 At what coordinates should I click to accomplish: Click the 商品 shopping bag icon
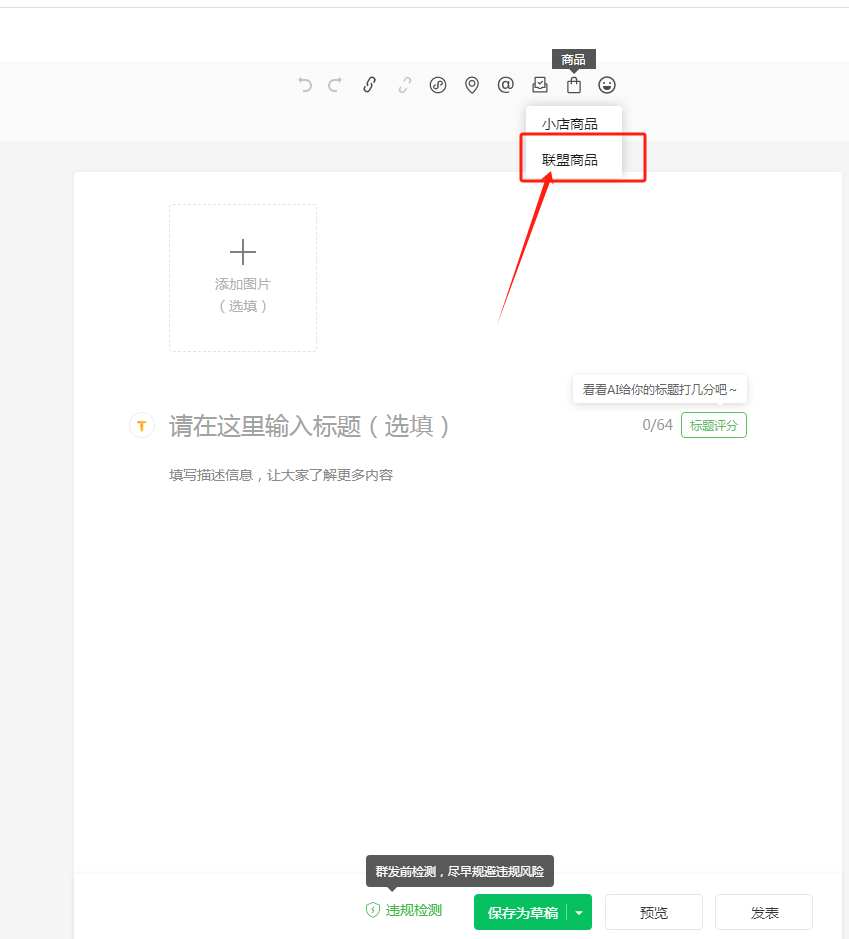coord(573,85)
